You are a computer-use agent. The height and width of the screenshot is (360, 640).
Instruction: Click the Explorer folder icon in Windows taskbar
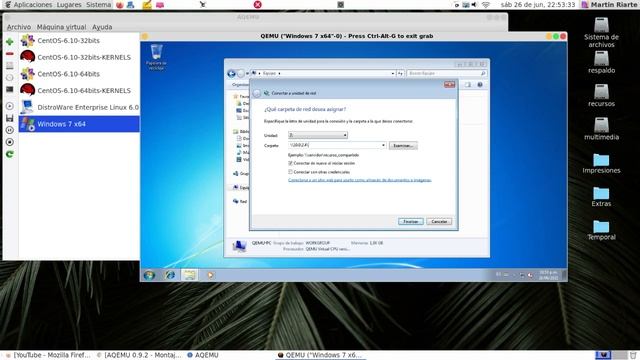189,275
